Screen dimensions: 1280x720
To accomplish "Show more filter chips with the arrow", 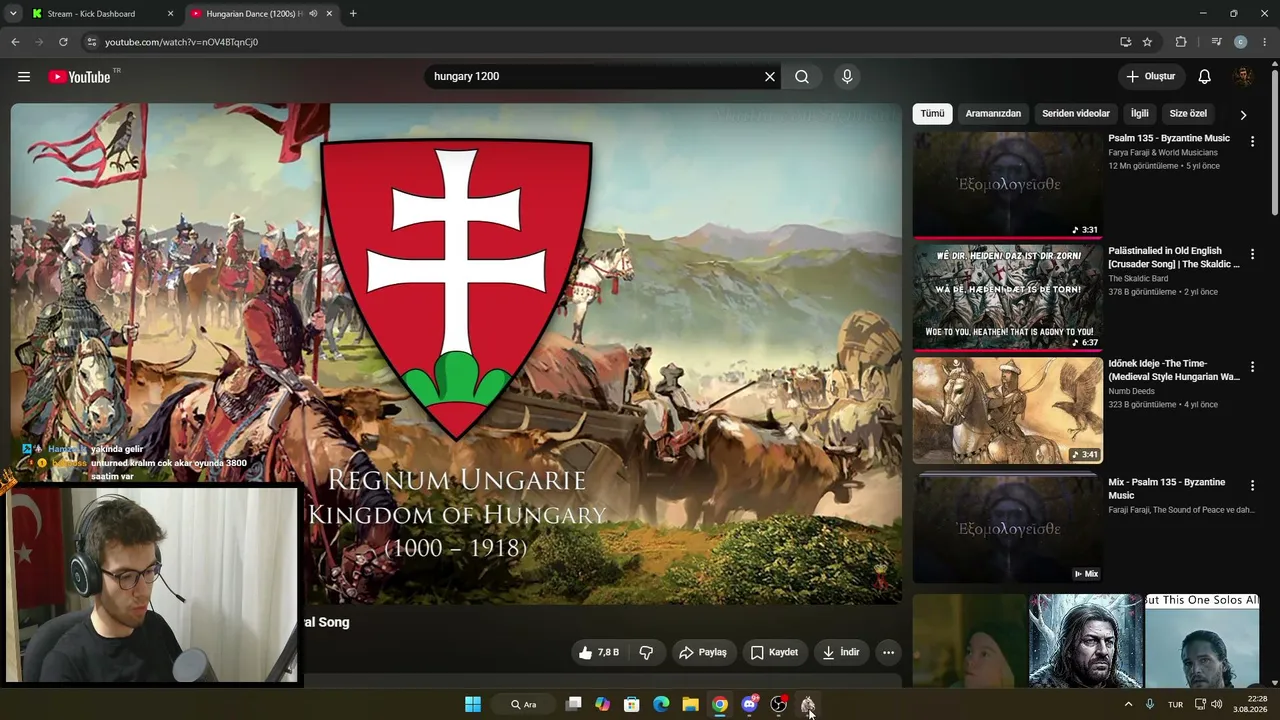I will [x=1243, y=115].
